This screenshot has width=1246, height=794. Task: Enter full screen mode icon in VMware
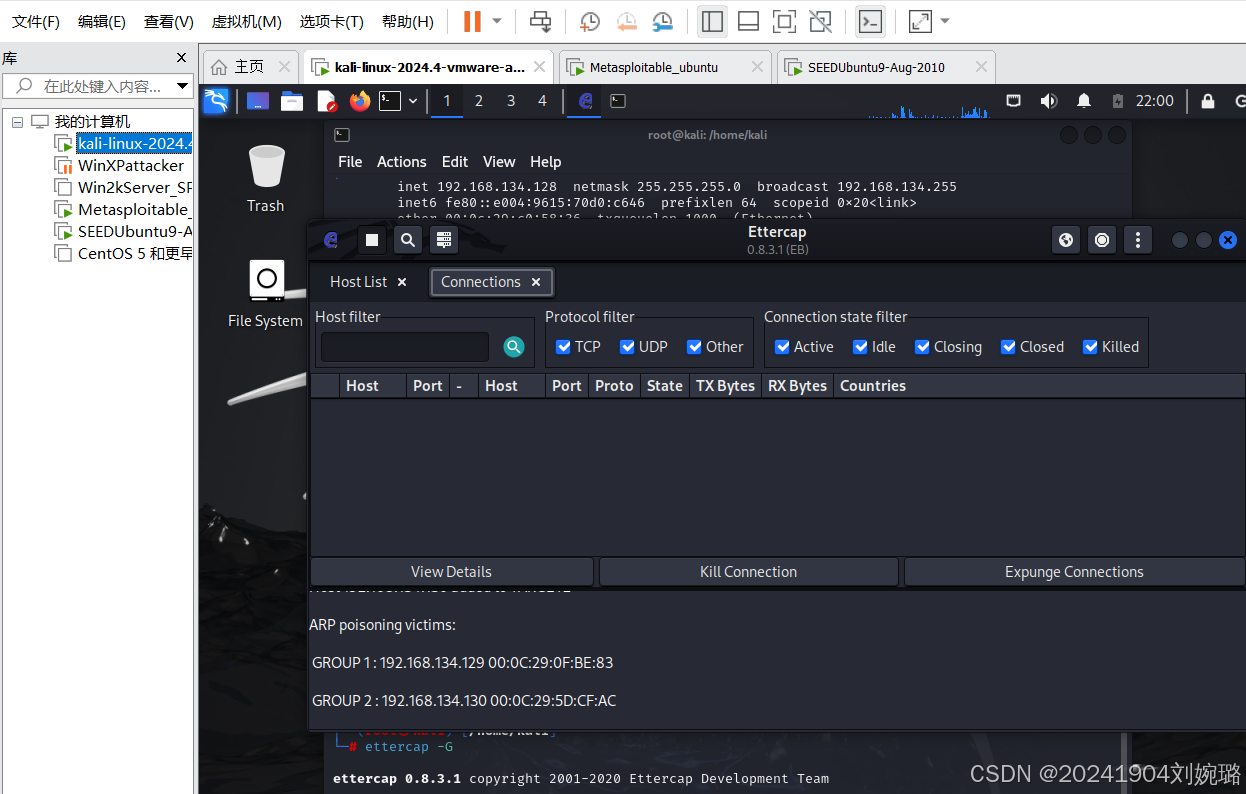(784, 21)
